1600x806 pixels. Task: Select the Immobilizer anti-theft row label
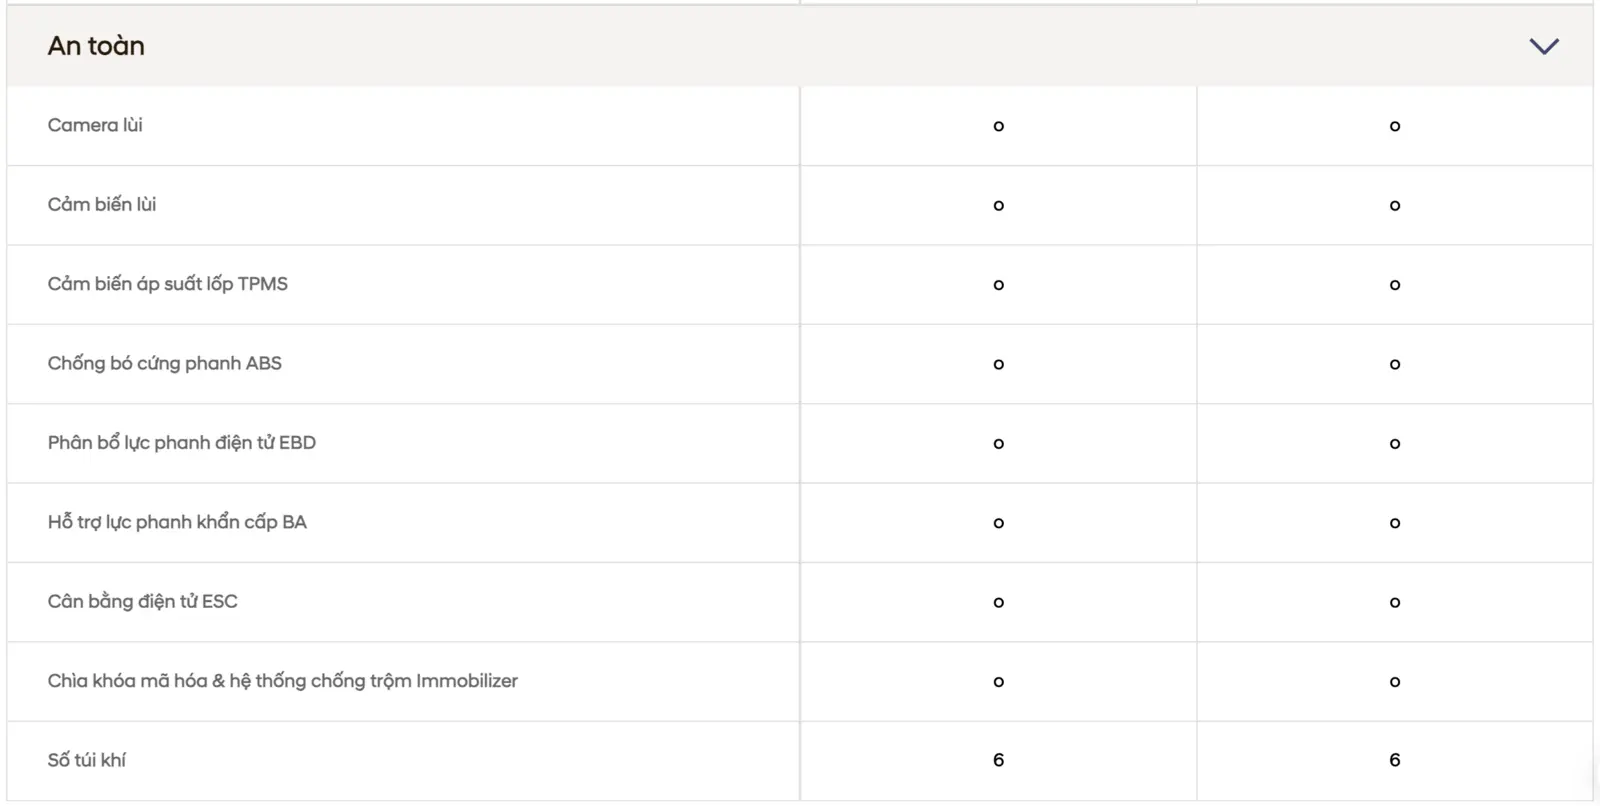click(283, 681)
